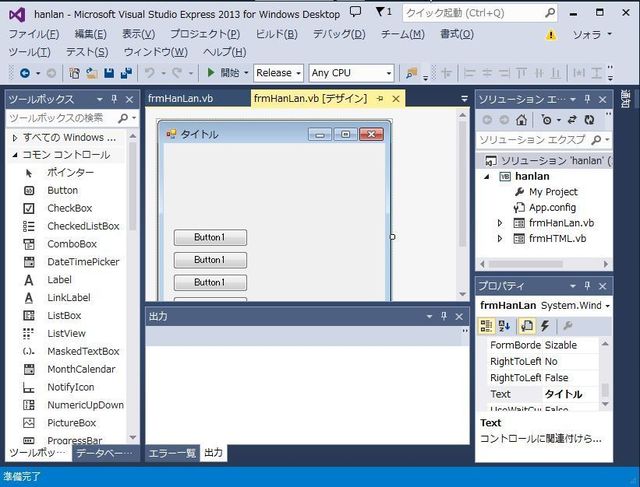
Task: Click the Save All toolbar icon
Action: click(x=126, y=73)
